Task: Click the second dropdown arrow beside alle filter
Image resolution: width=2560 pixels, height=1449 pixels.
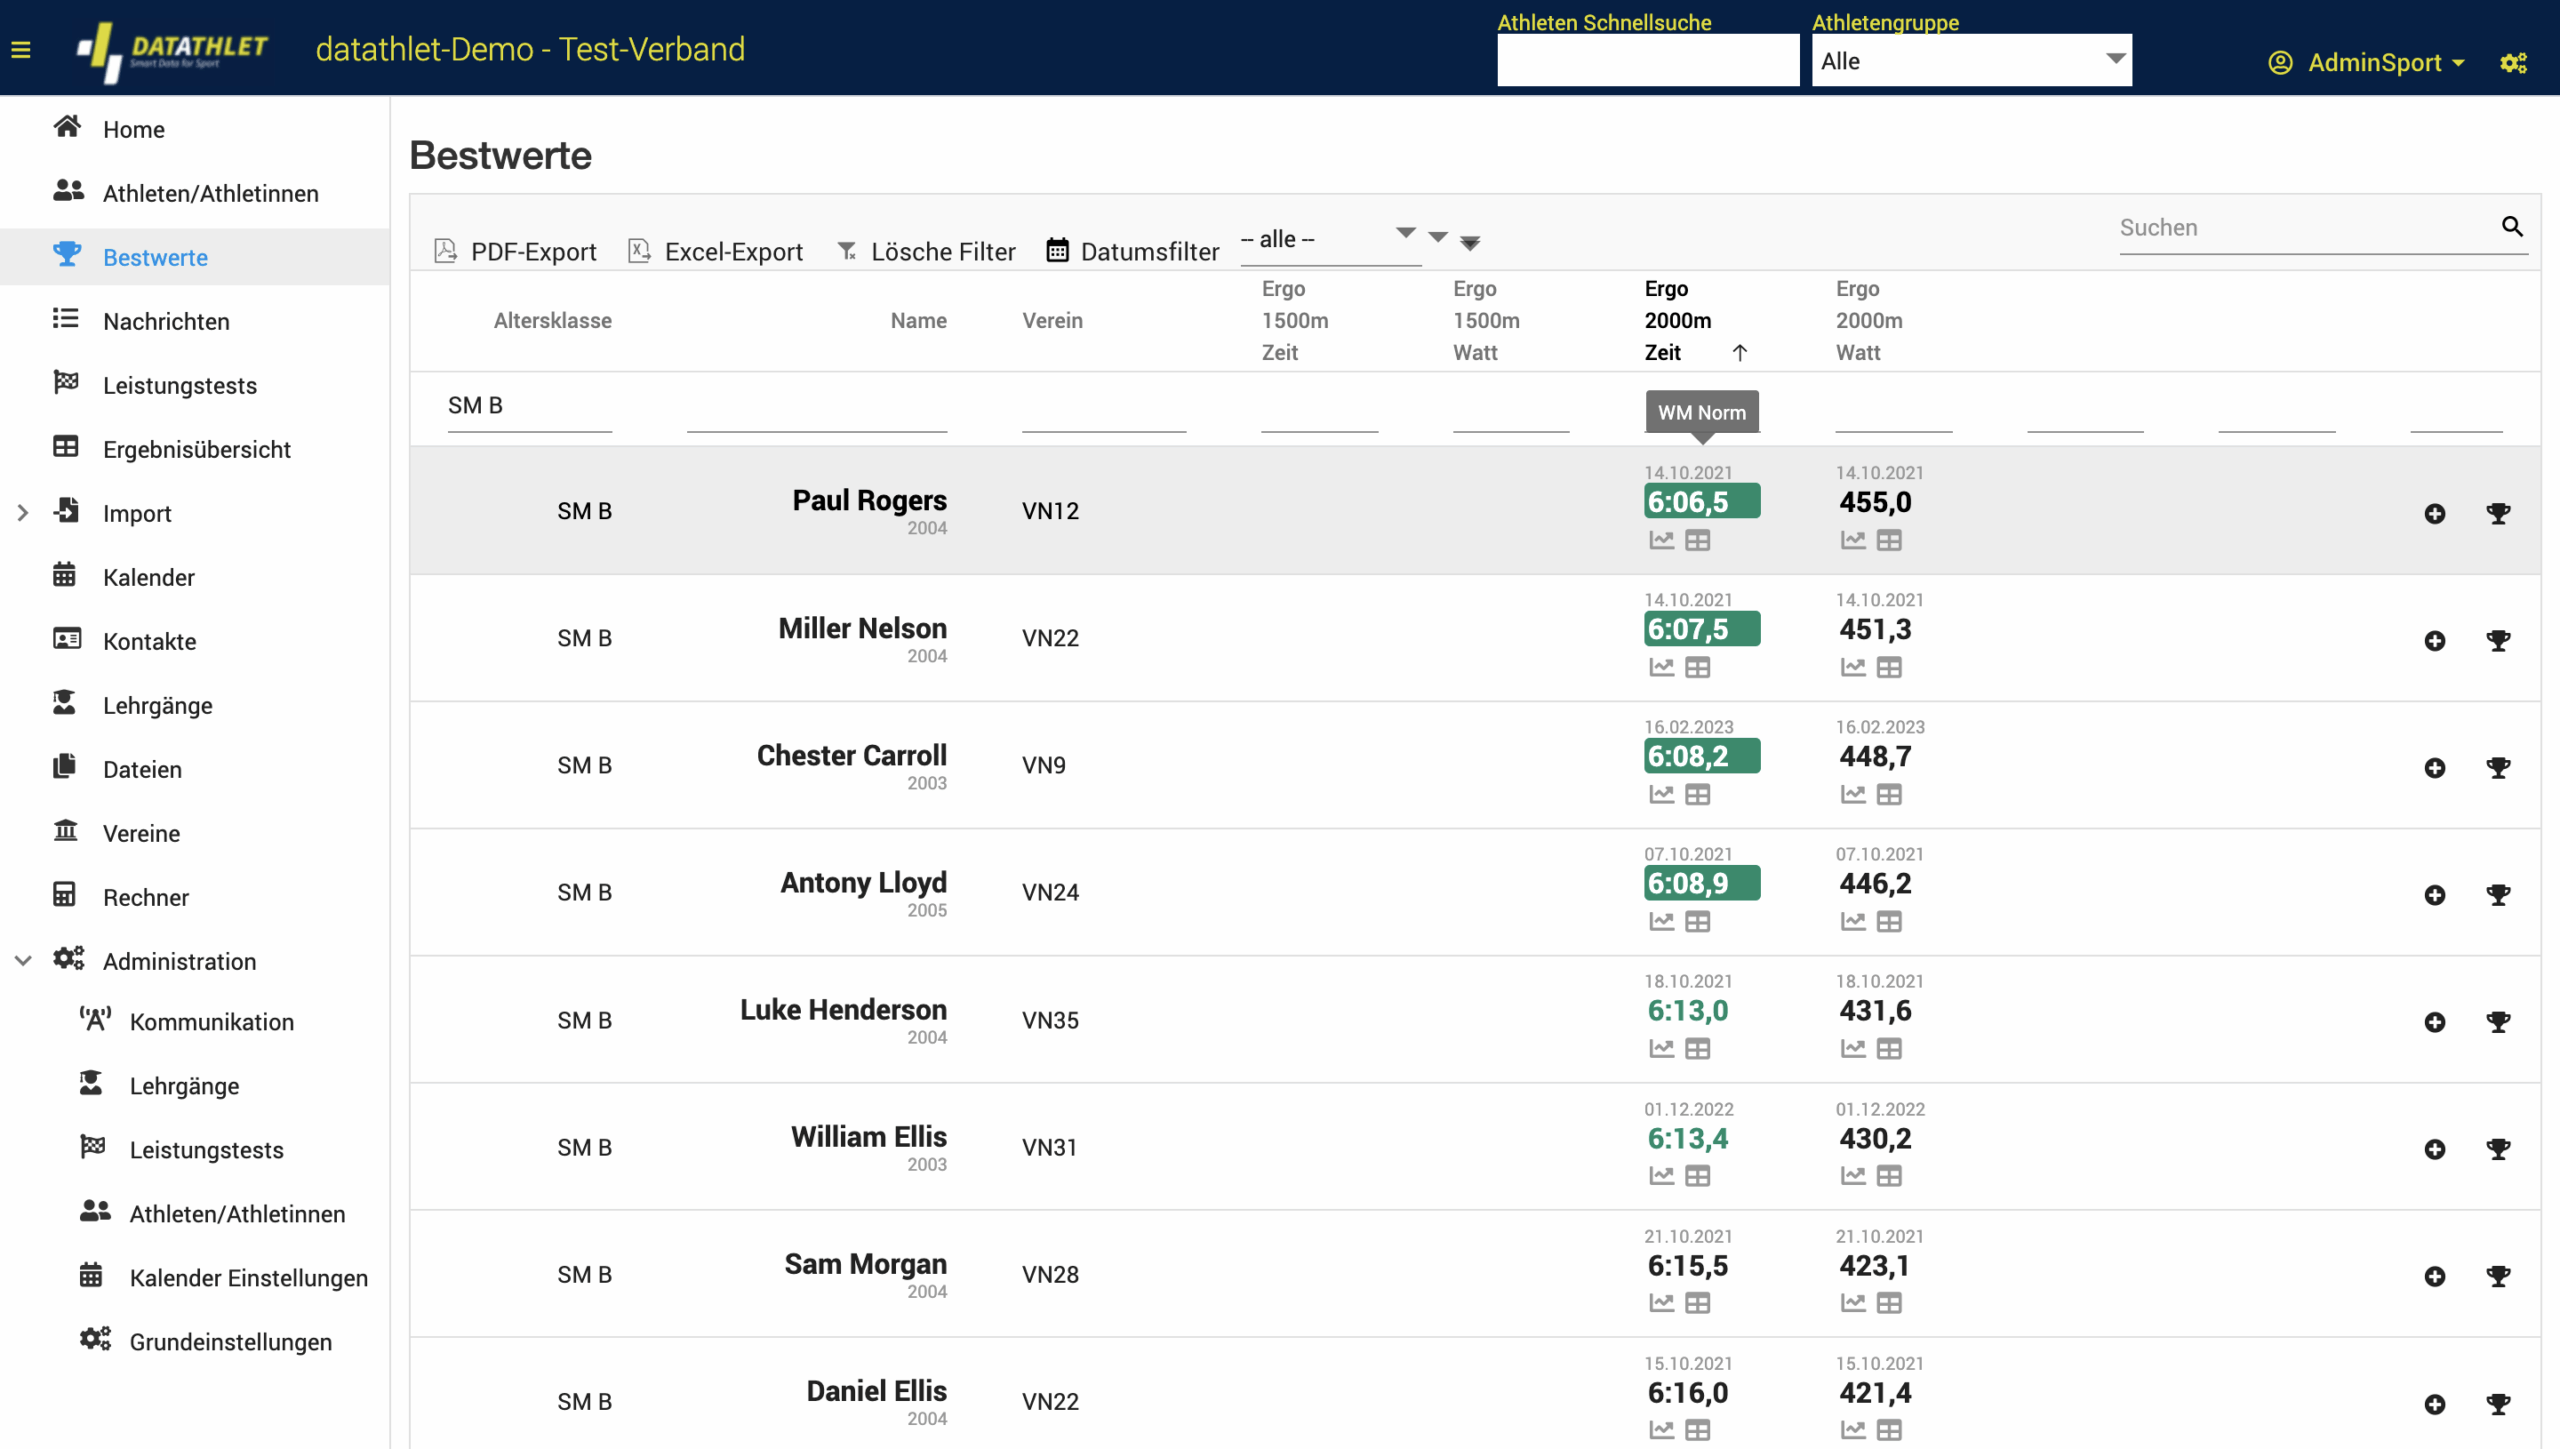Action: coord(1438,237)
